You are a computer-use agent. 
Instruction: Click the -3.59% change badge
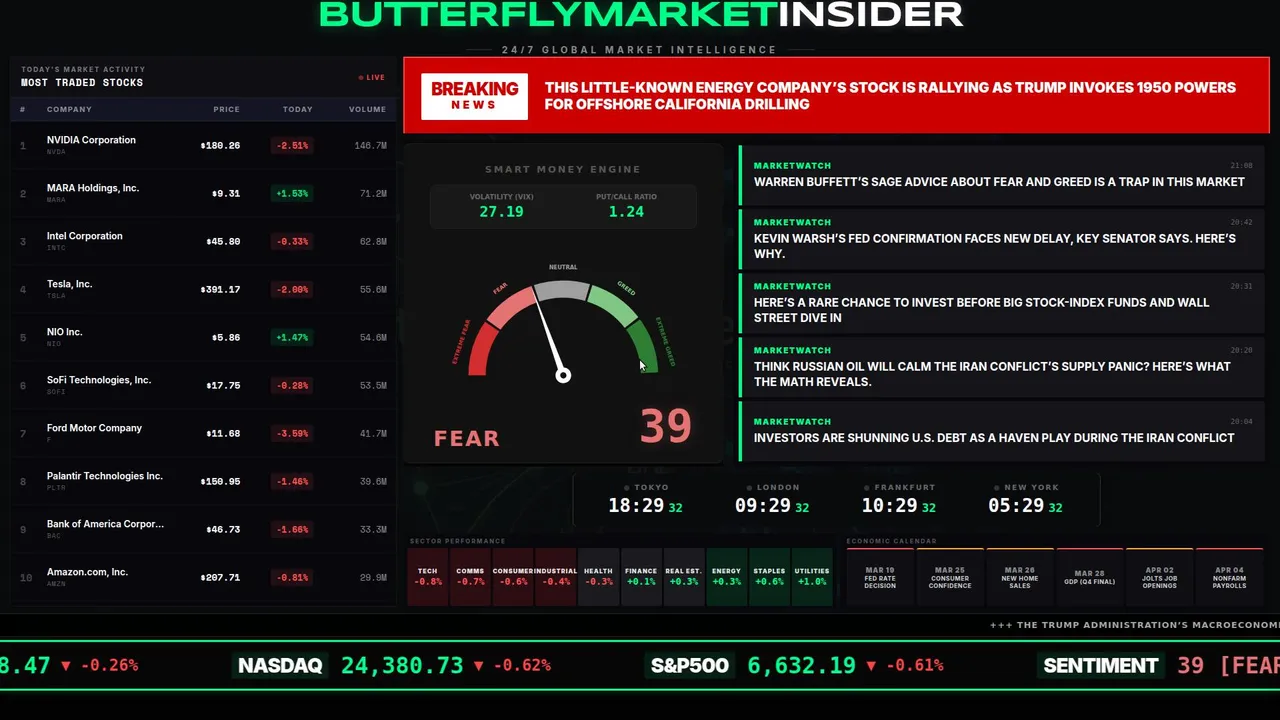point(292,434)
